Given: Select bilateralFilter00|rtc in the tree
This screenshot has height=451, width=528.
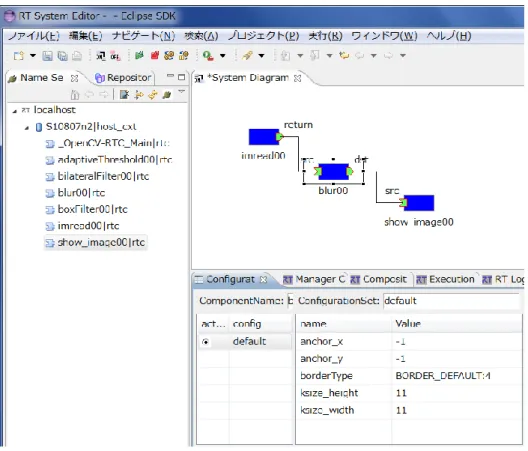Looking at the screenshot, I should point(97,176).
